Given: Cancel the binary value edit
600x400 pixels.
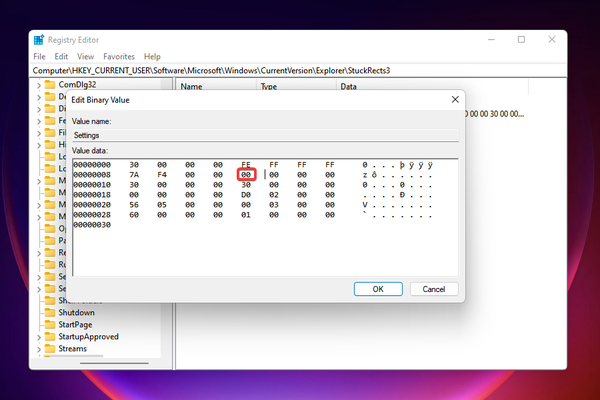Looking at the screenshot, I should (x=434, y=289).
